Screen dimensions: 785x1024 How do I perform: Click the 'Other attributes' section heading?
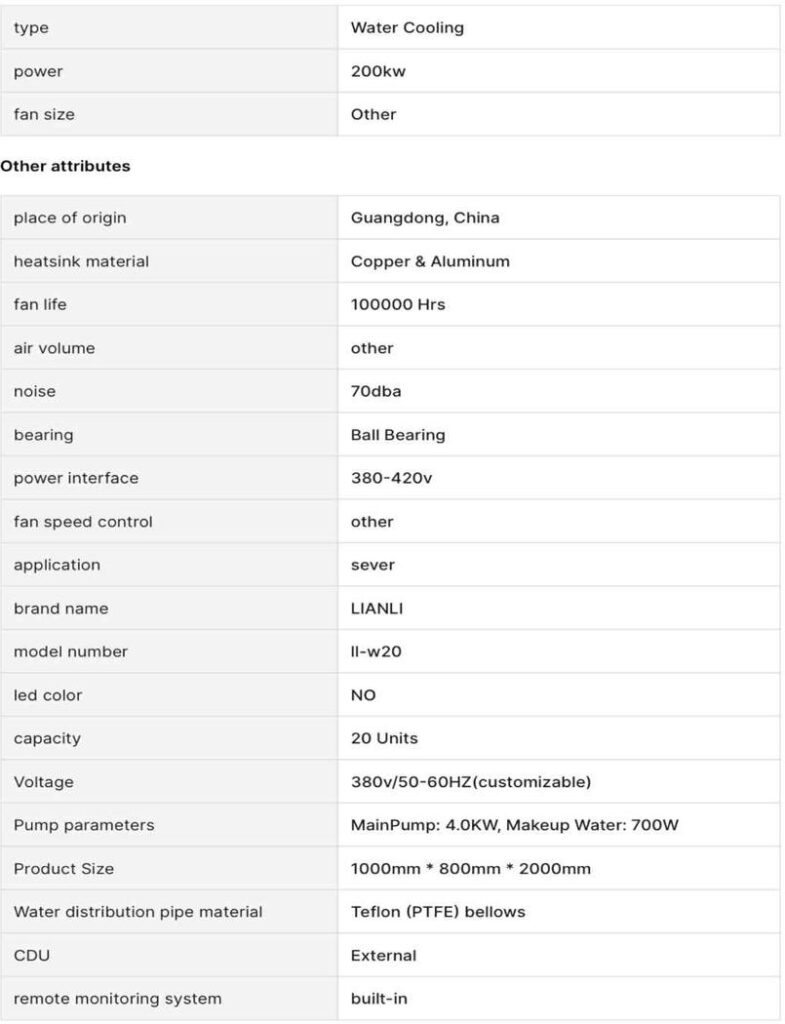tap(66, 167)
